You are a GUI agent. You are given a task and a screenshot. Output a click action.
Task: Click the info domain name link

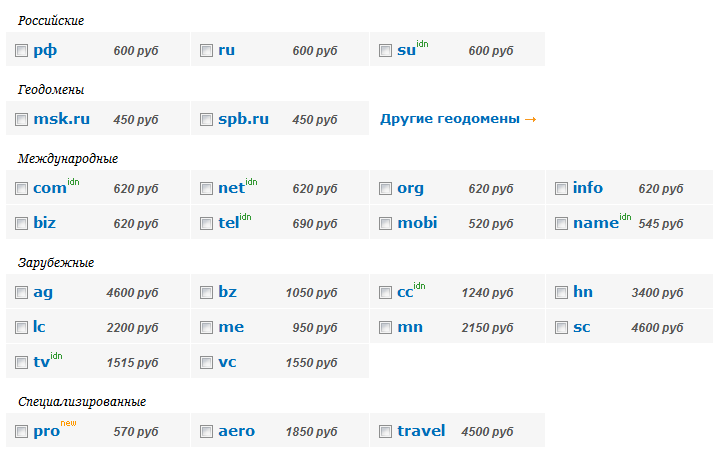pos(588,188)
